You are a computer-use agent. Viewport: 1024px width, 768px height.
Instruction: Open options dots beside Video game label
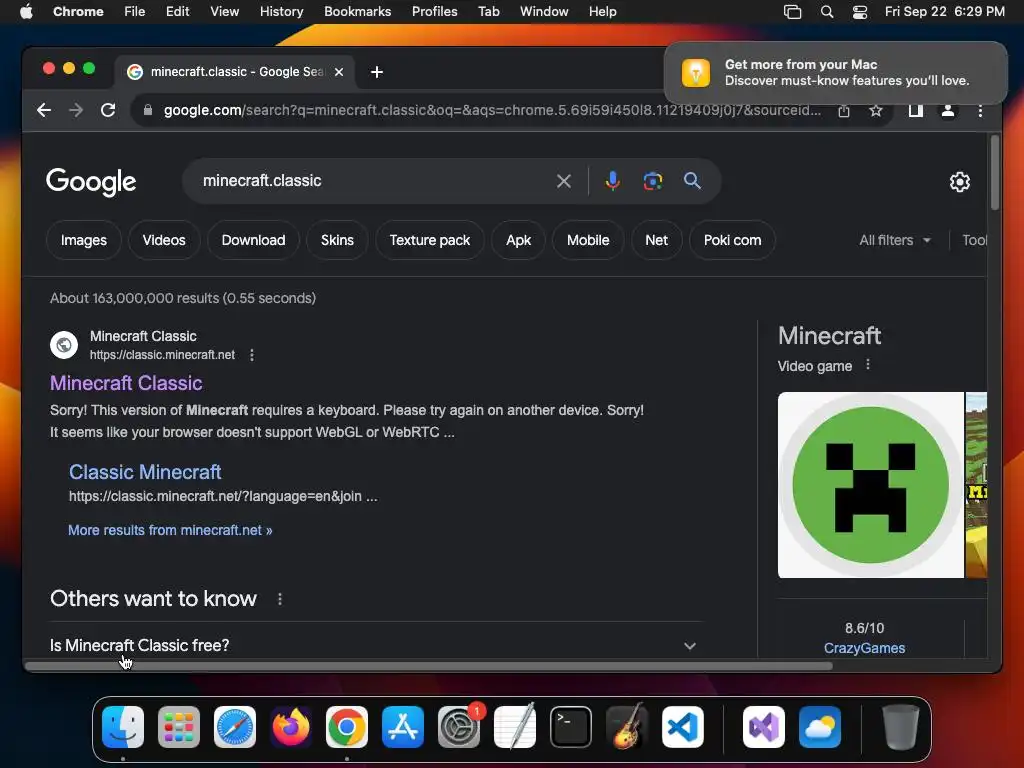coord(868,364)
